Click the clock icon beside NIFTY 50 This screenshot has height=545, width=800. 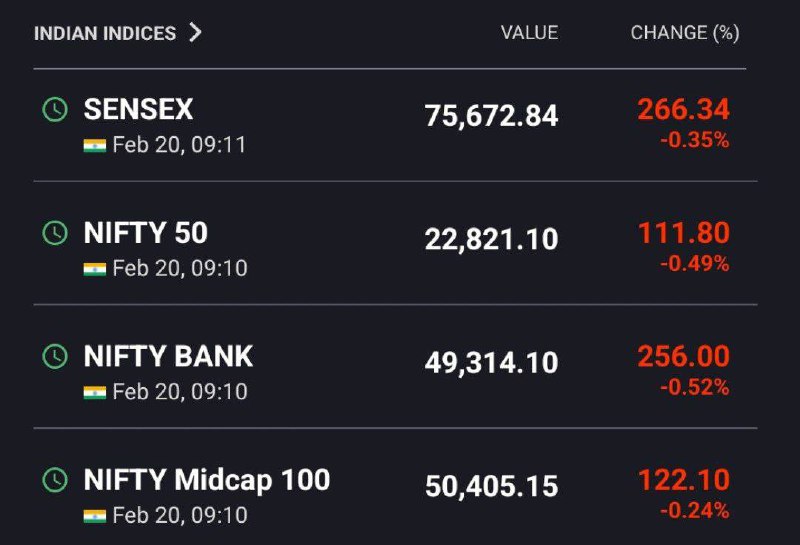pyautogui.click(x=55, y=233)
